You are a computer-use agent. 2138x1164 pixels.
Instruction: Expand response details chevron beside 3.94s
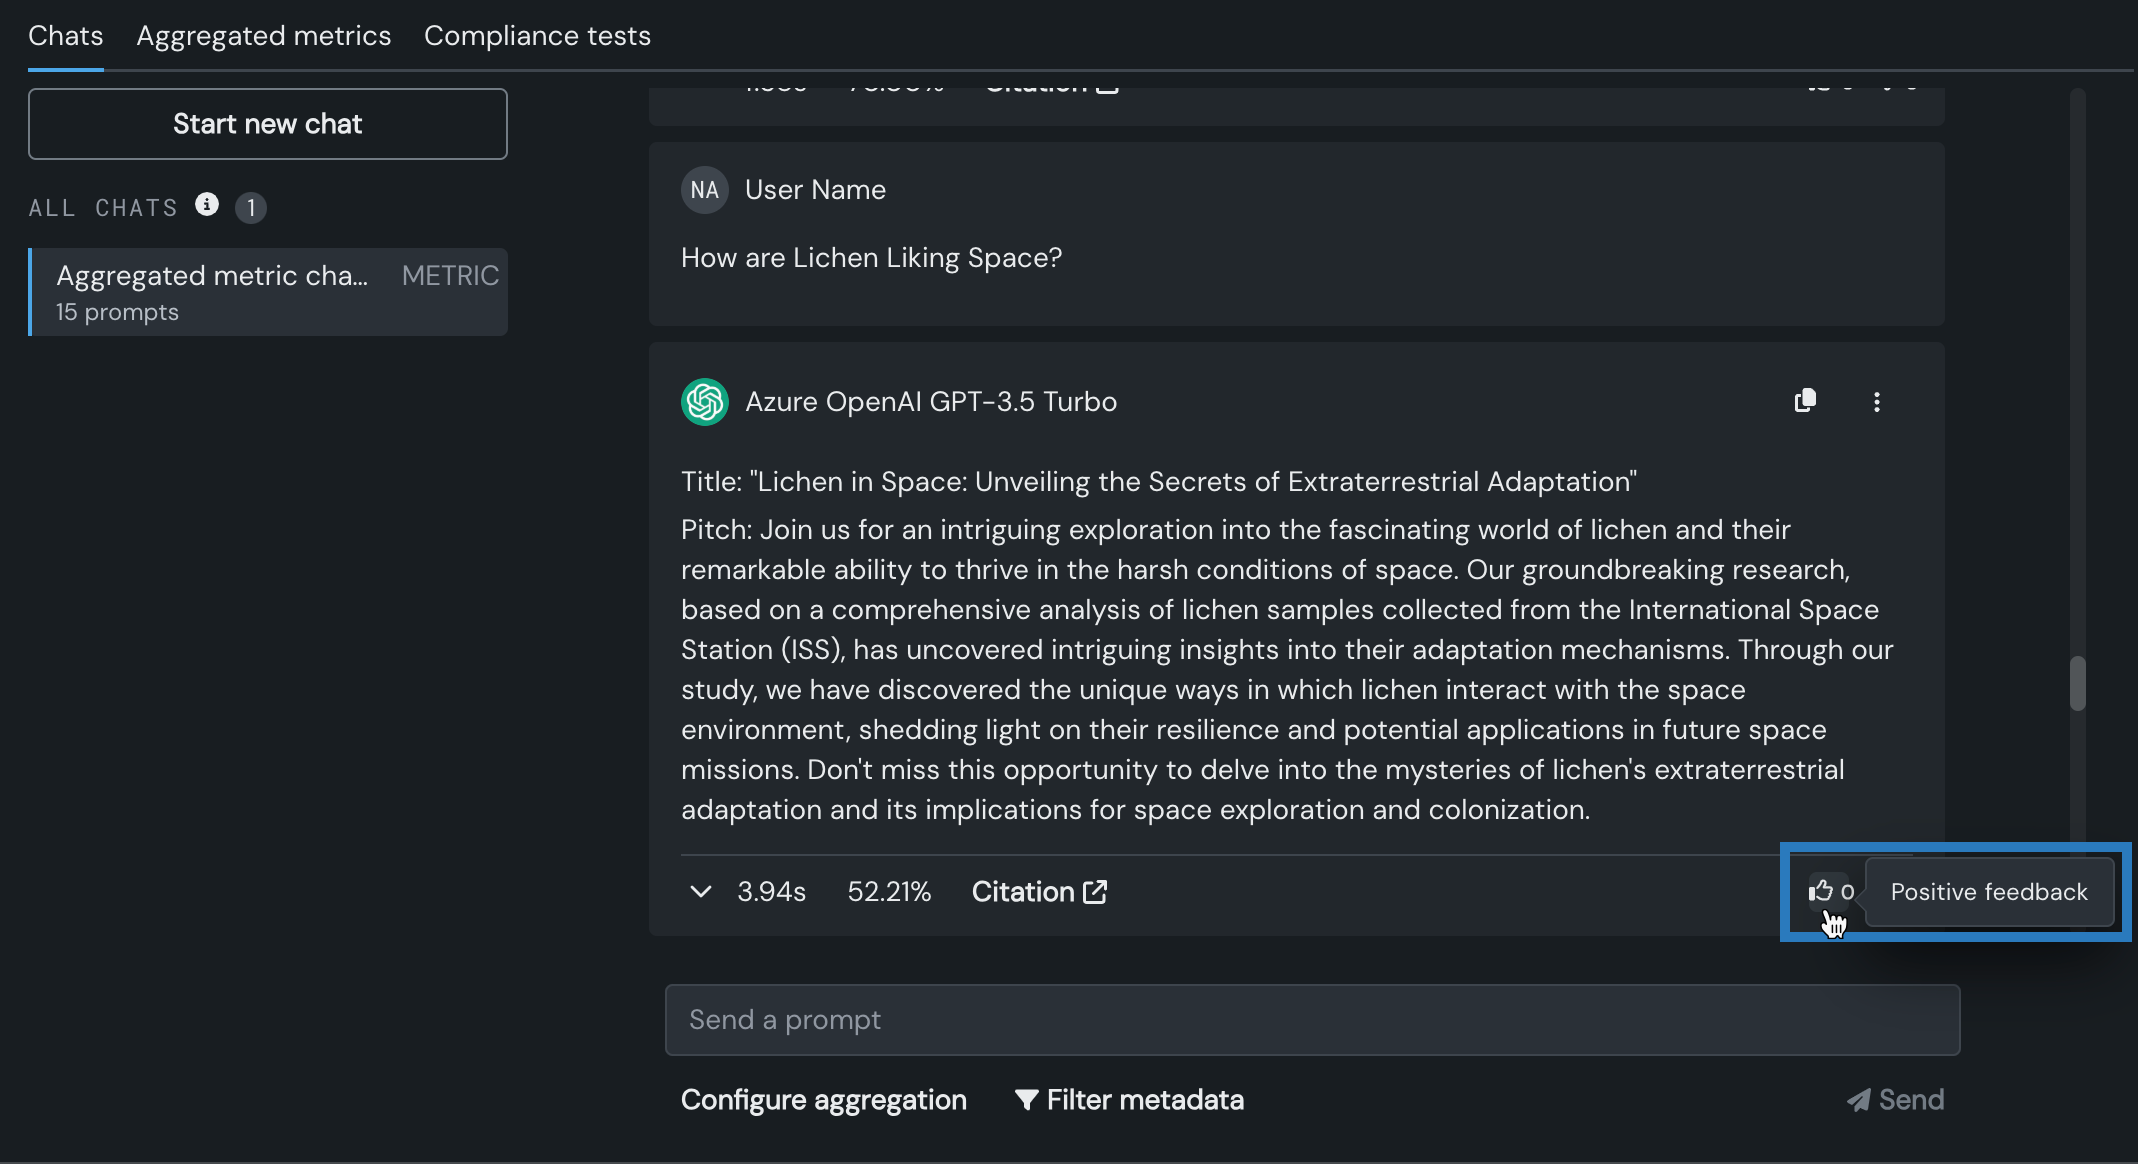(x=701, y=891)
